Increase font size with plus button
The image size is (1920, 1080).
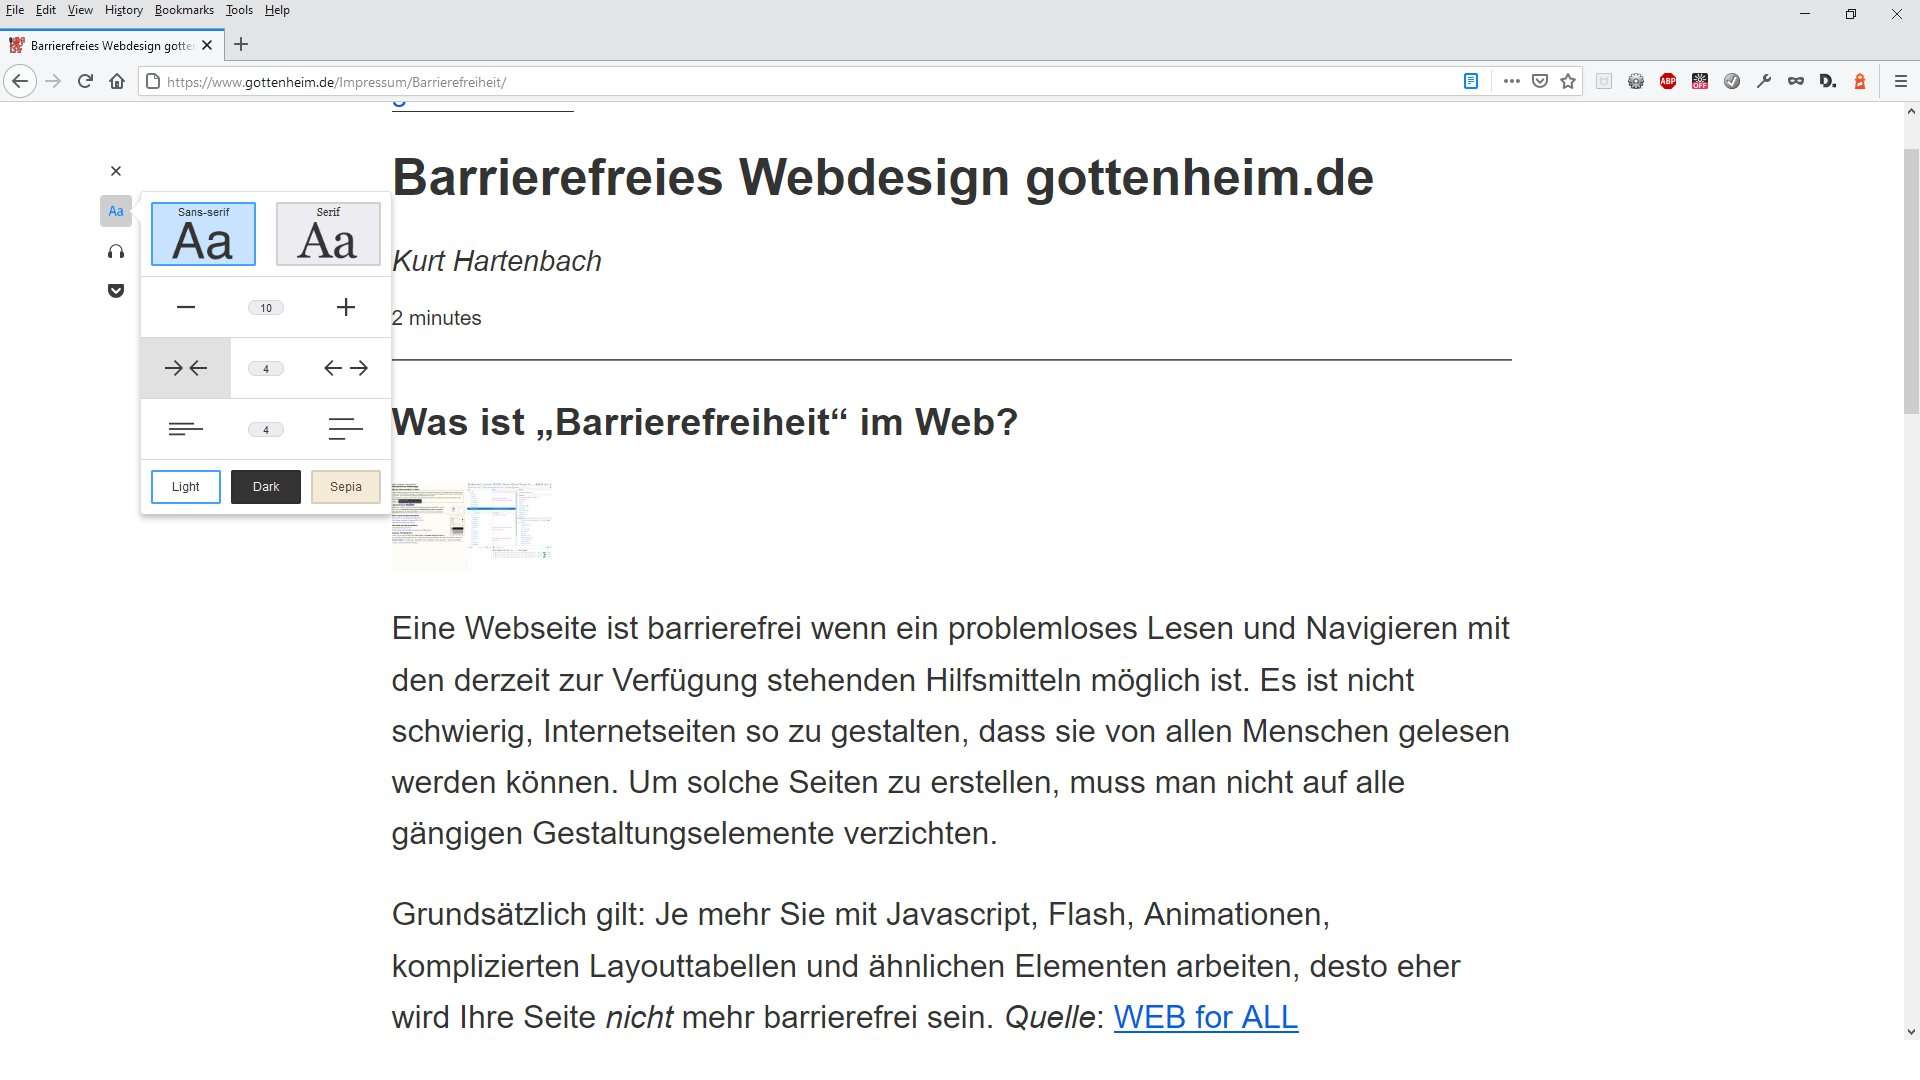point(345,308)
